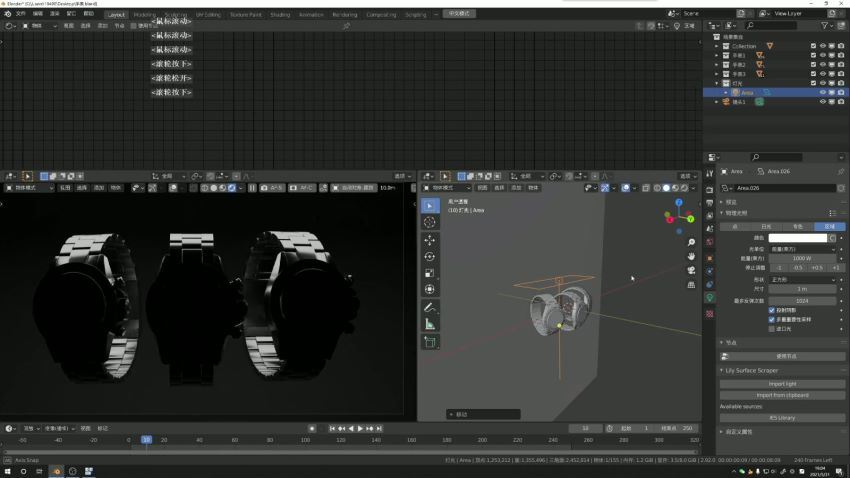Select the Annotate tool in viewport toolbar
This screenshot has width=850, height=478.
pos(430,307)
